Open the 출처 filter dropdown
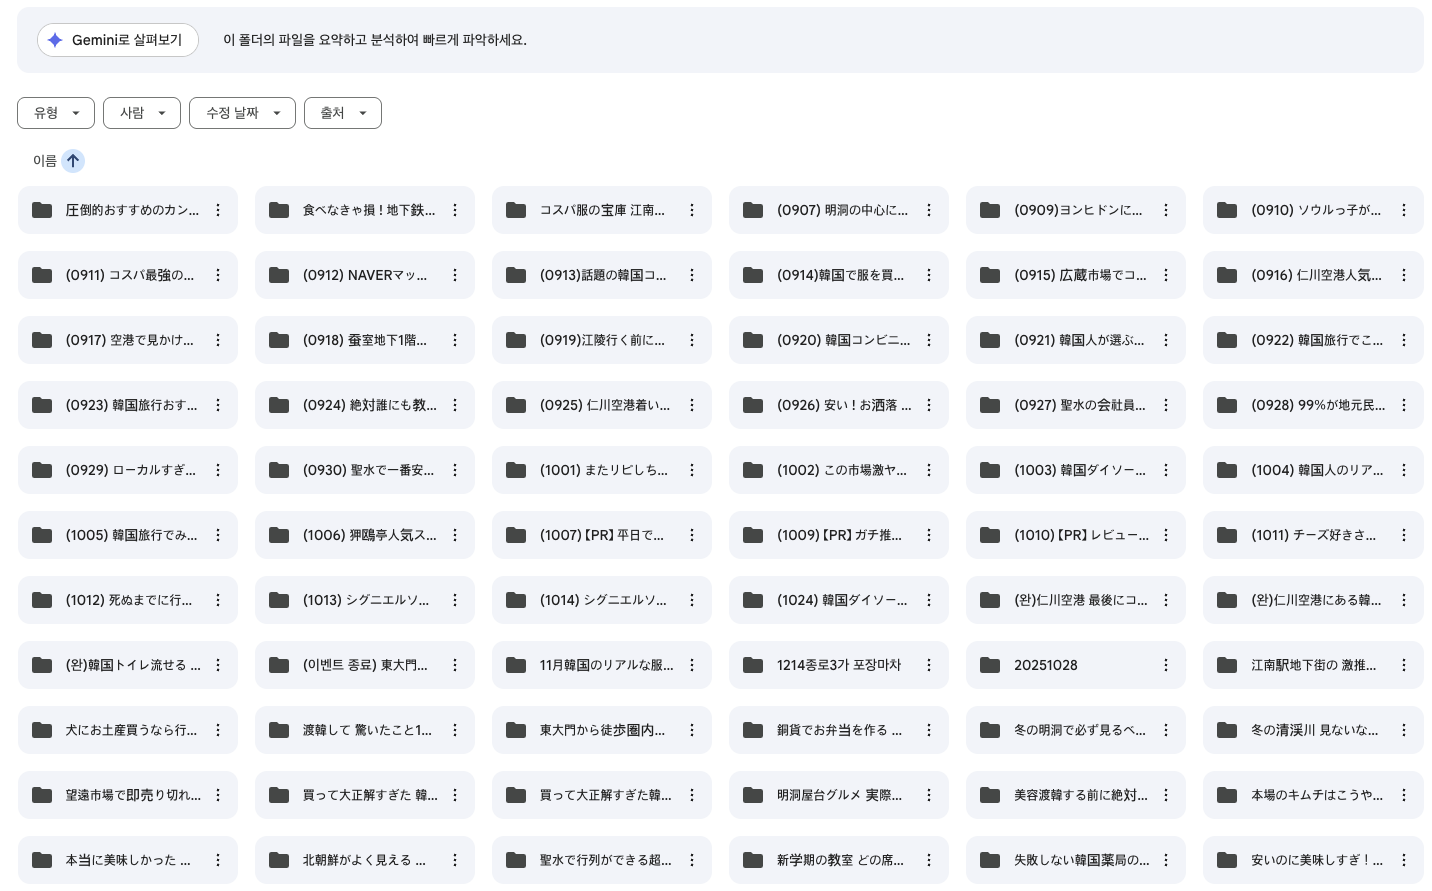The height and width of the screenshot is (891, 1432). tap(342, 113)
